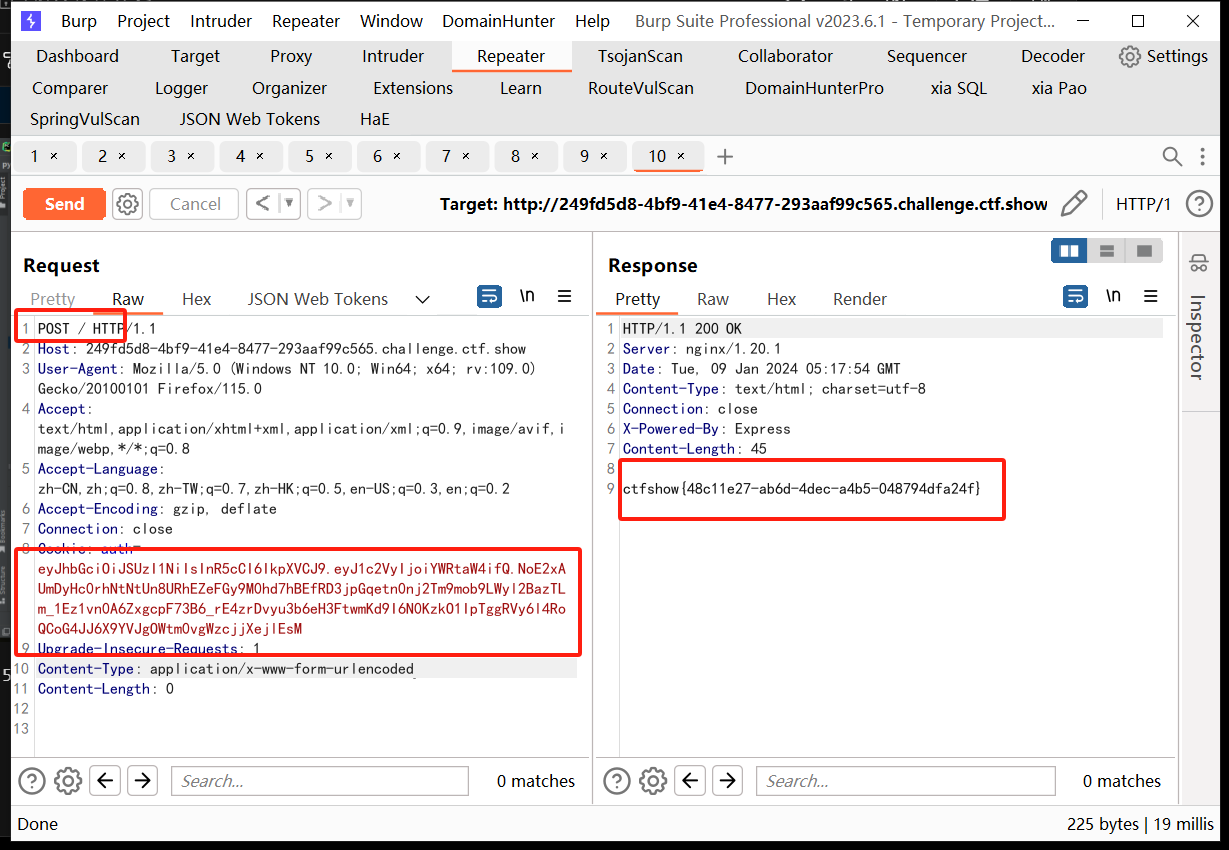Focus the response search field

click(906, 781)
